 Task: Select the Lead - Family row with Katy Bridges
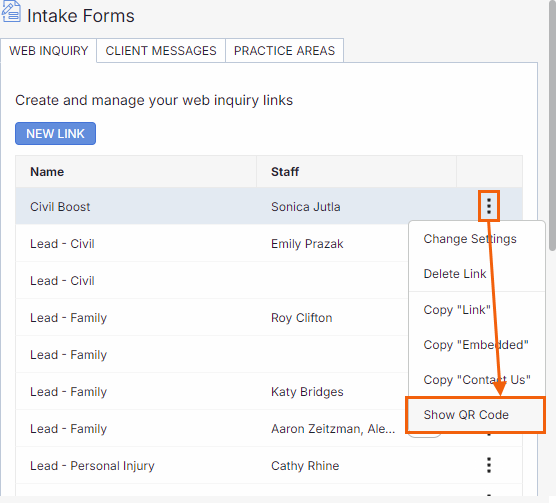(212, 392)
